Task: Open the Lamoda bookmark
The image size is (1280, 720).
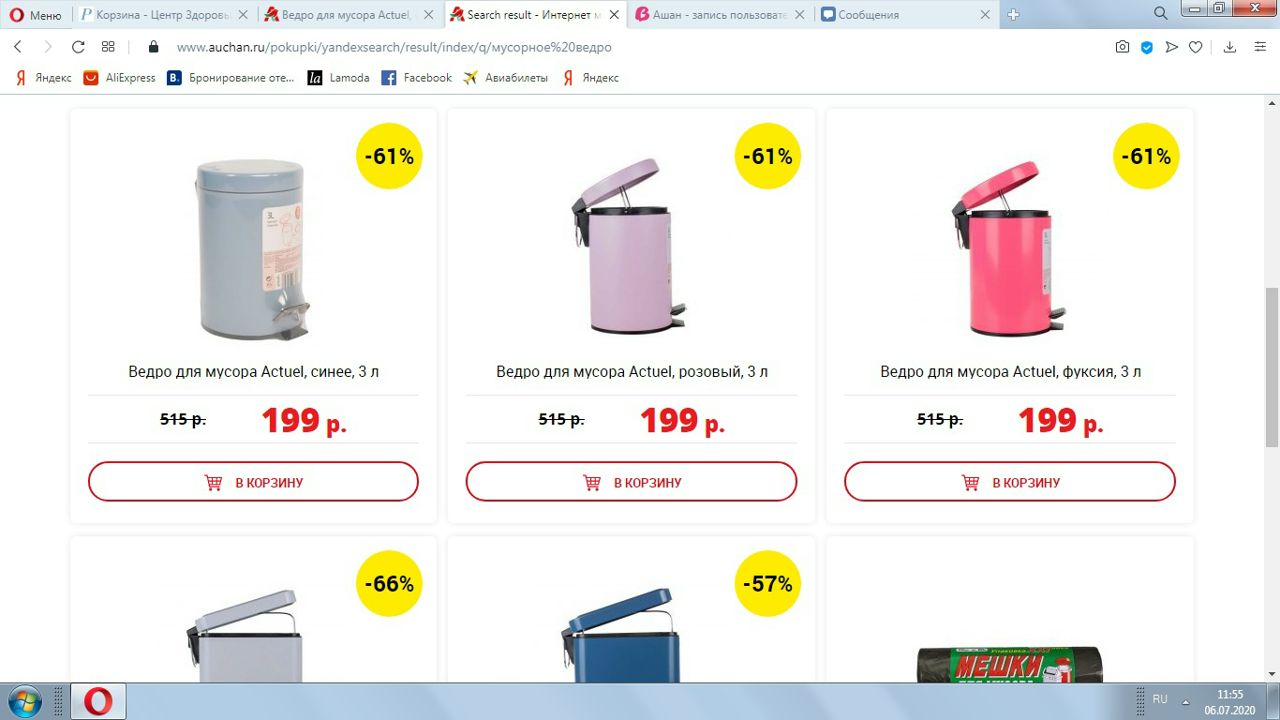Action: 338,78
